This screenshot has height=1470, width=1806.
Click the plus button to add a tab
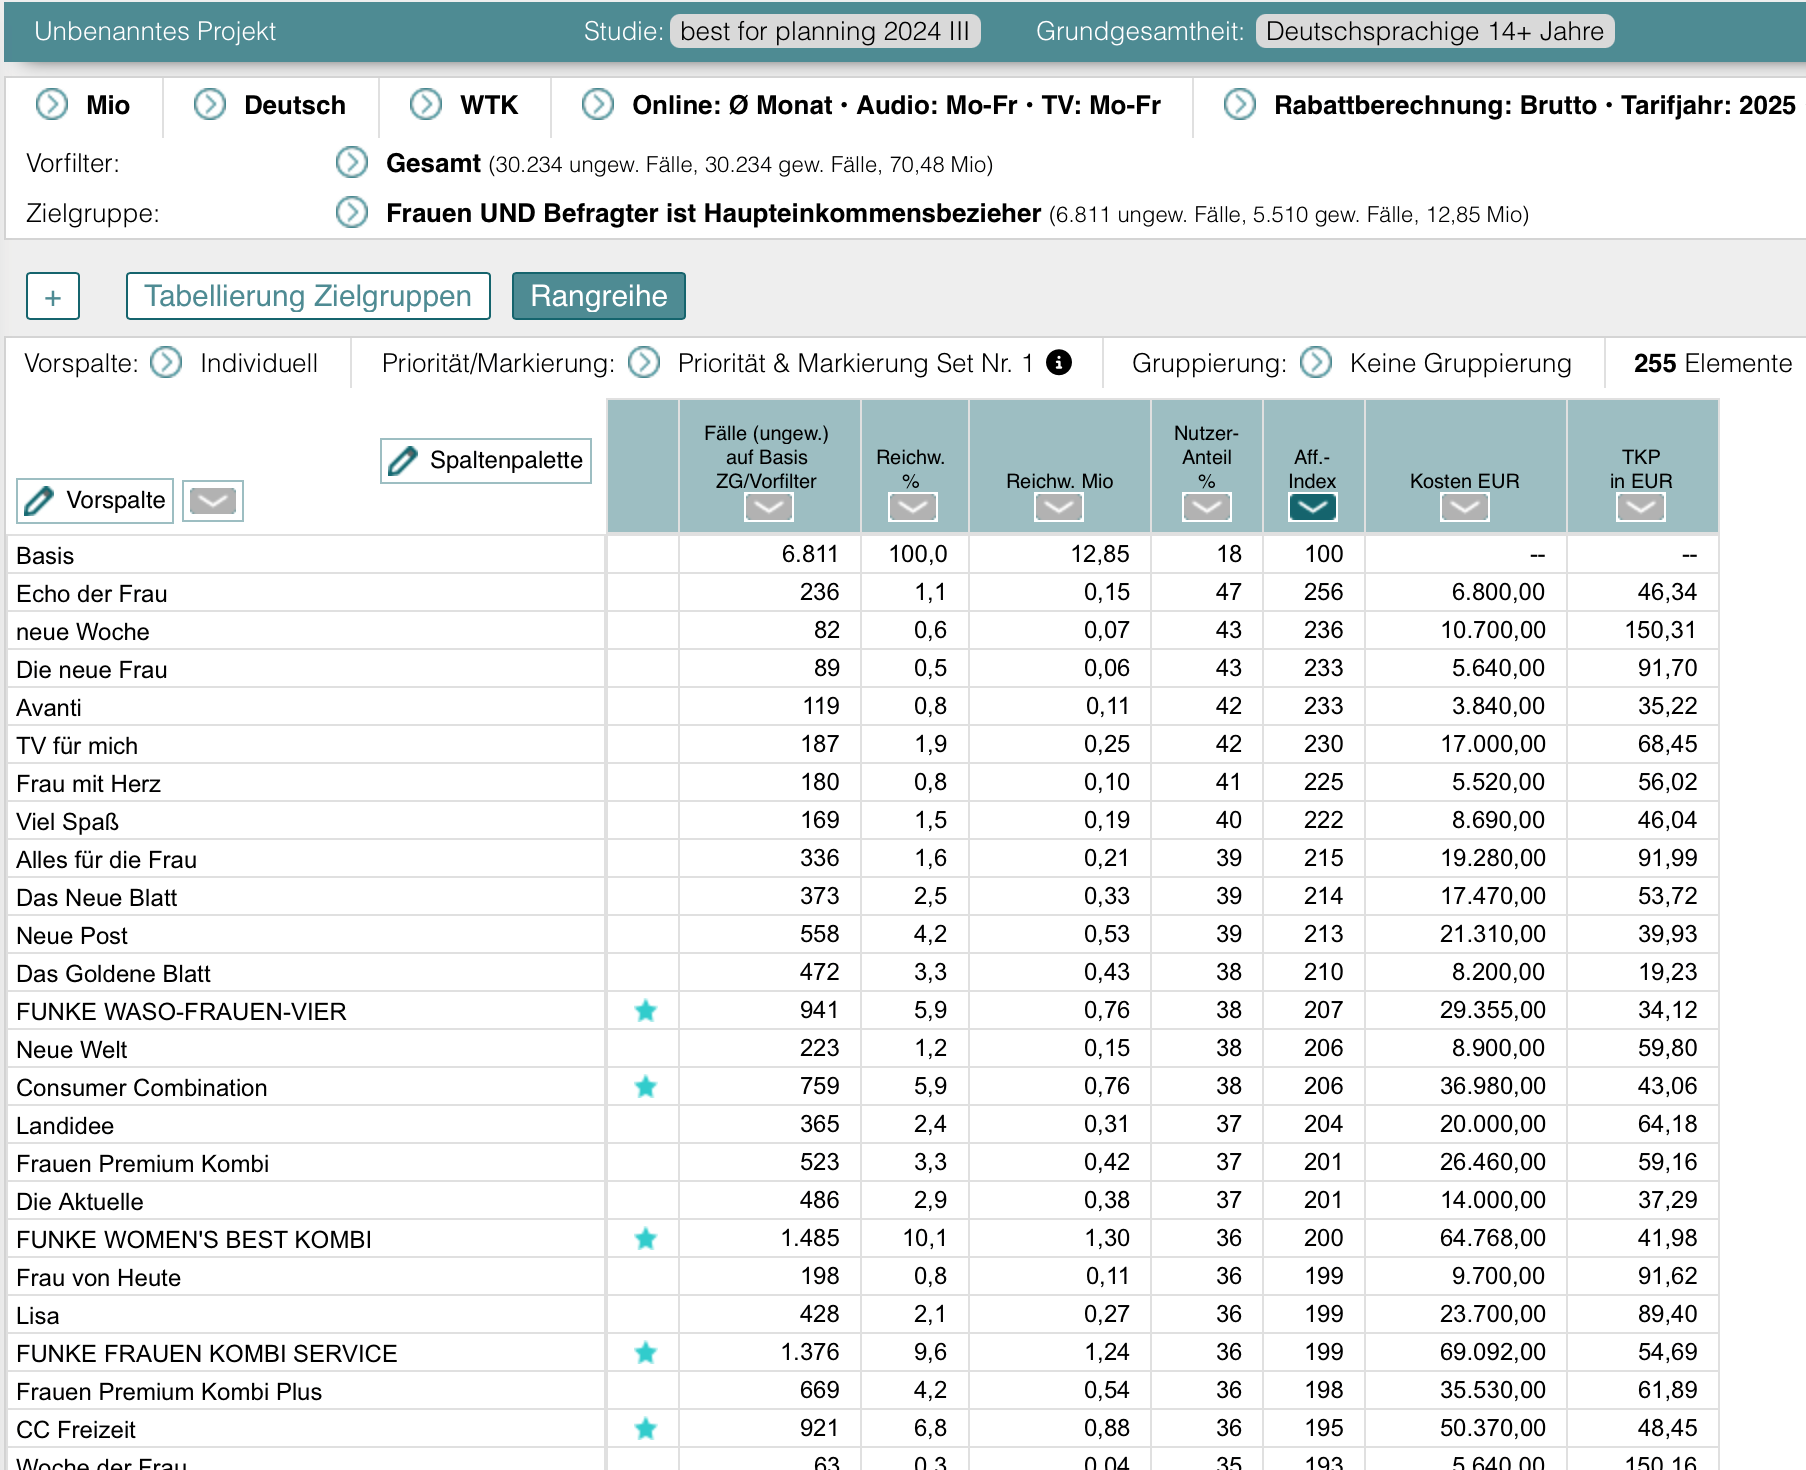tap(53, 297)
